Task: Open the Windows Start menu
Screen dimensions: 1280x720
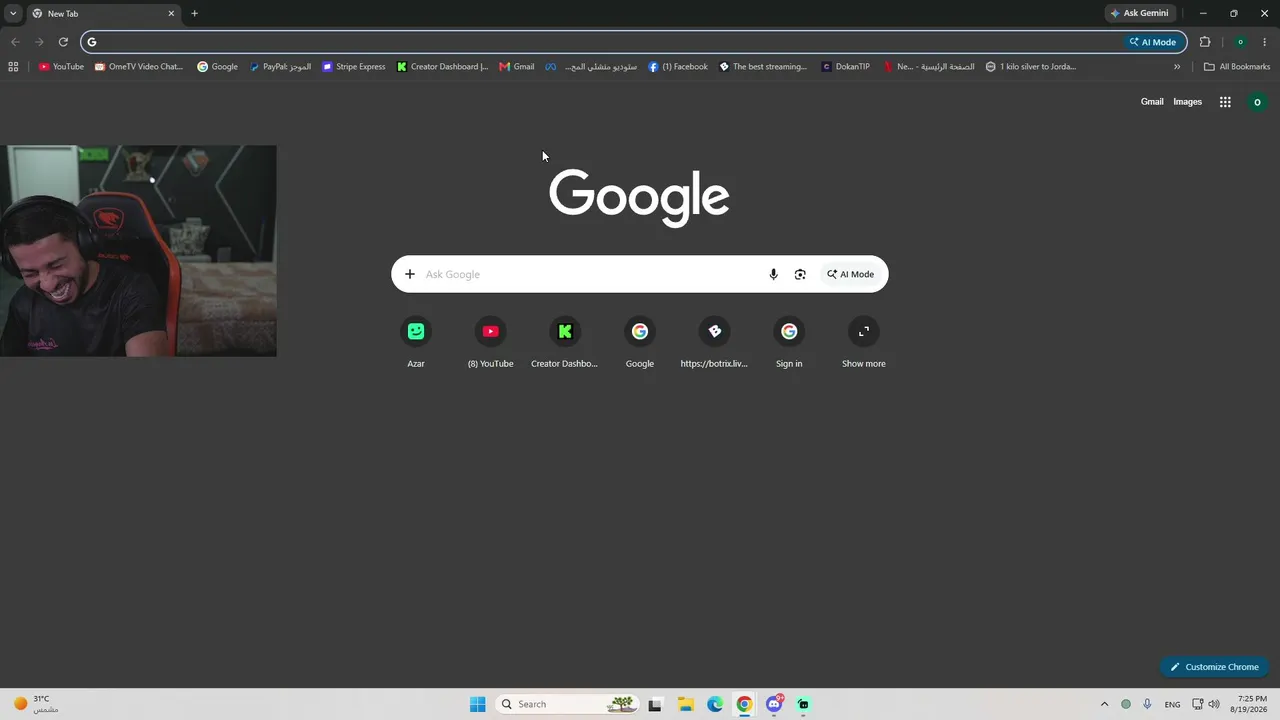Action: 478,704
